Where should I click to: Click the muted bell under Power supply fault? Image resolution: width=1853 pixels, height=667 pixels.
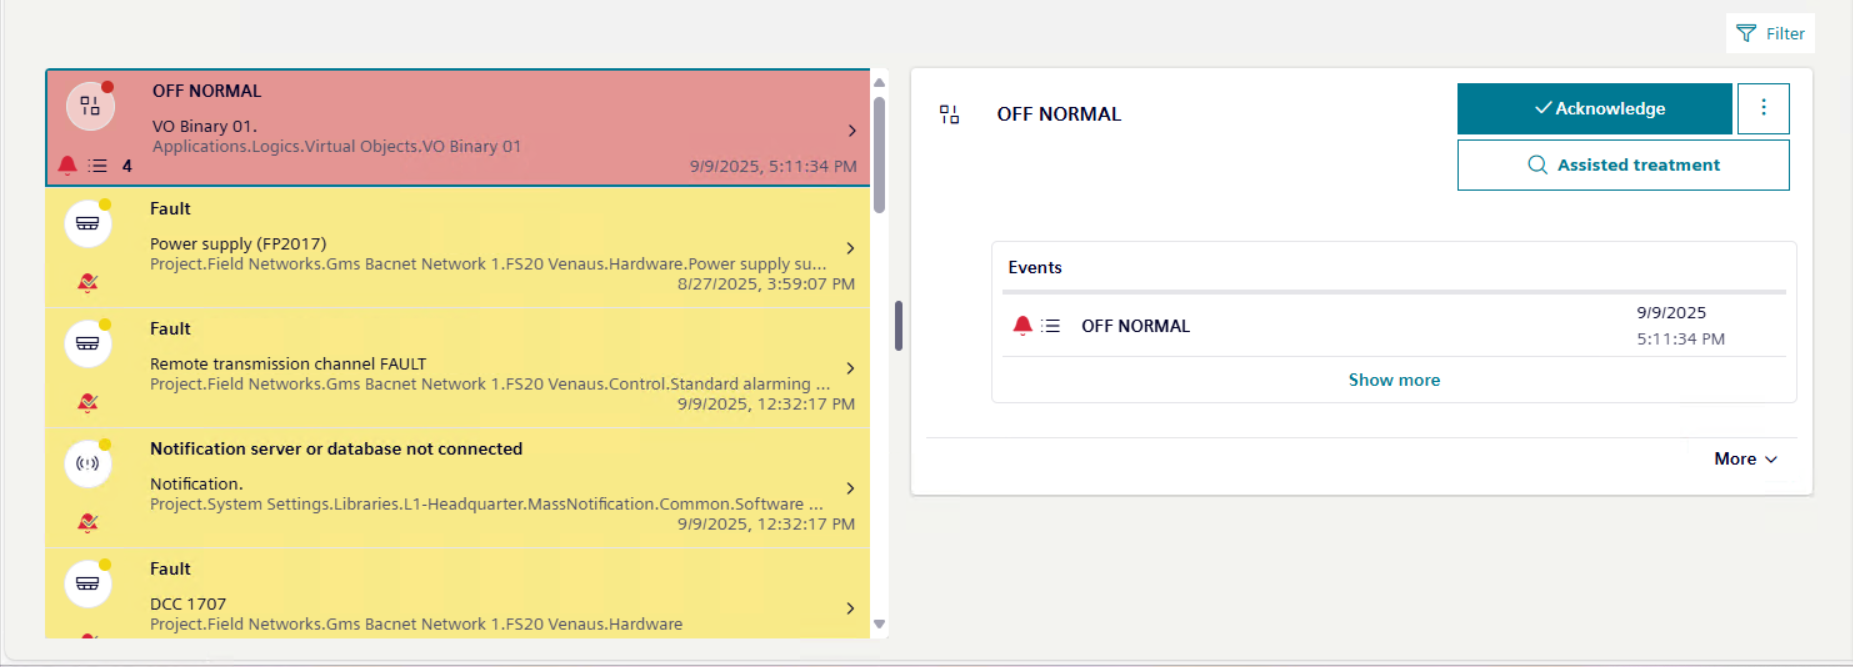pos(88,283)
